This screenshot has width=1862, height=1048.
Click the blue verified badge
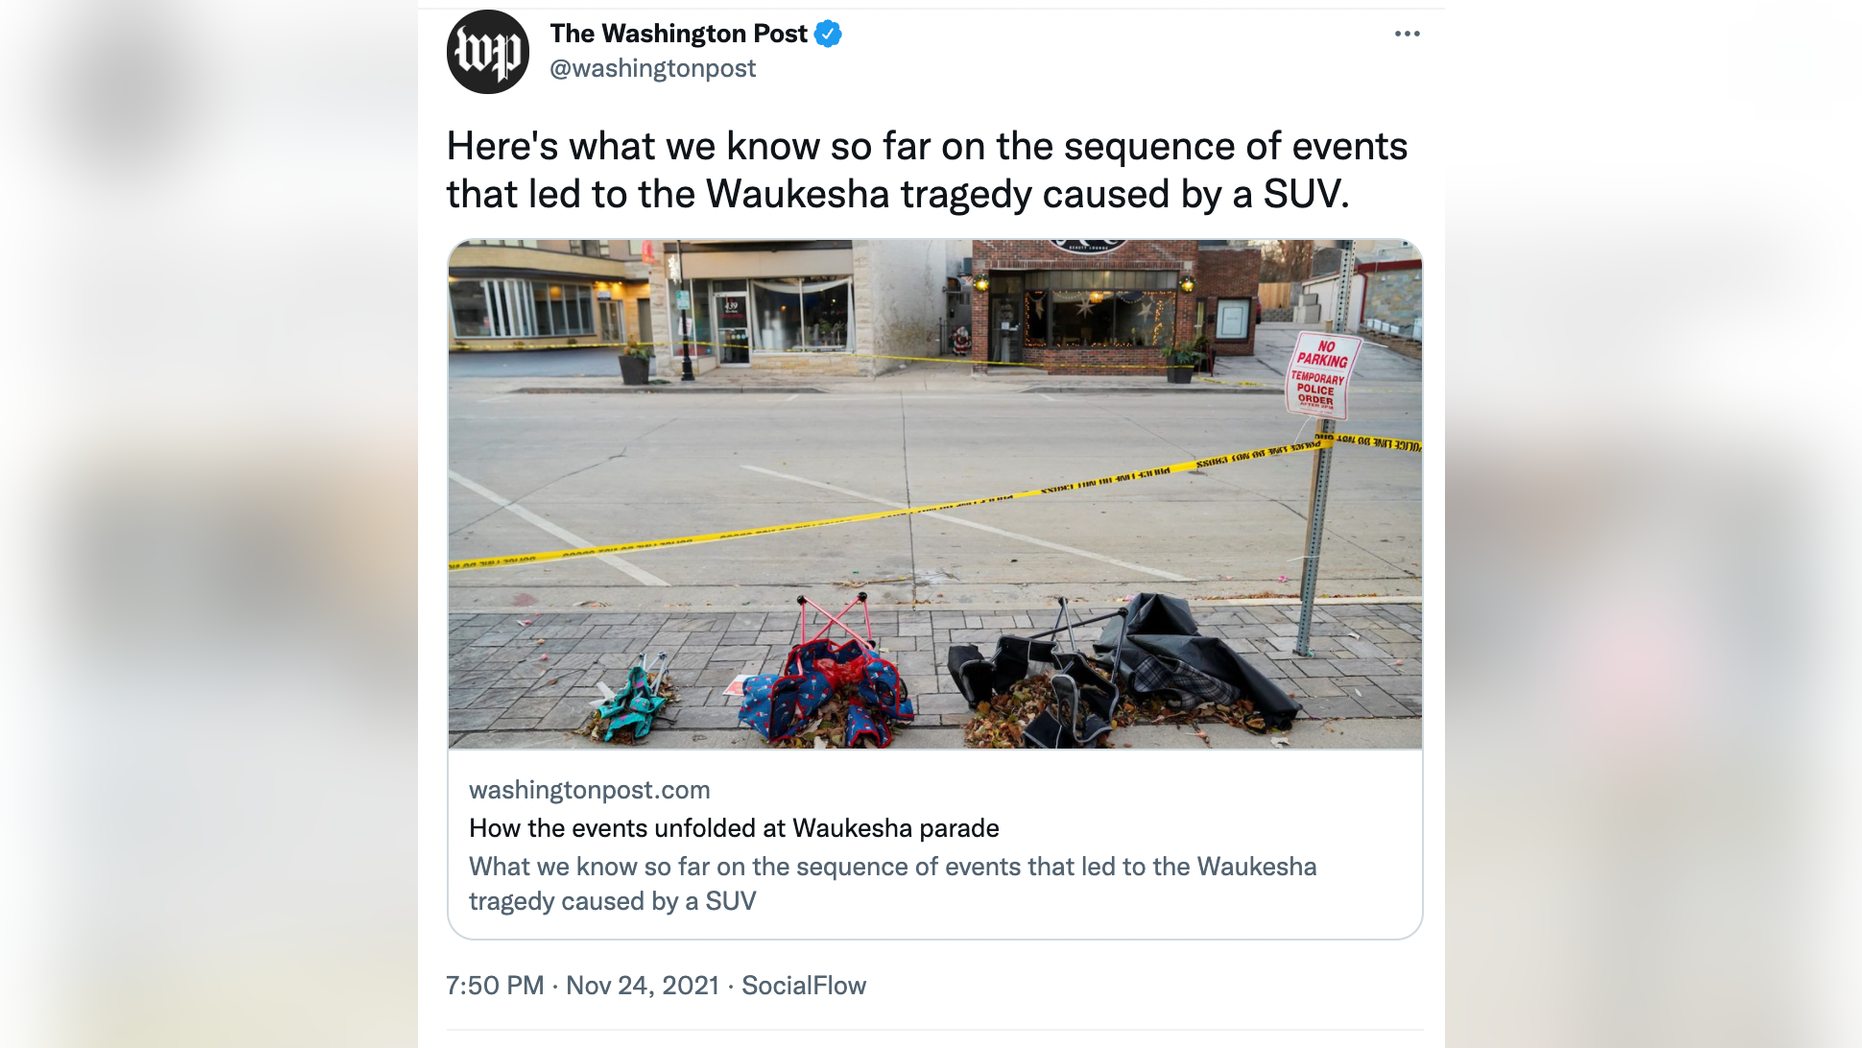pos(828,34)
